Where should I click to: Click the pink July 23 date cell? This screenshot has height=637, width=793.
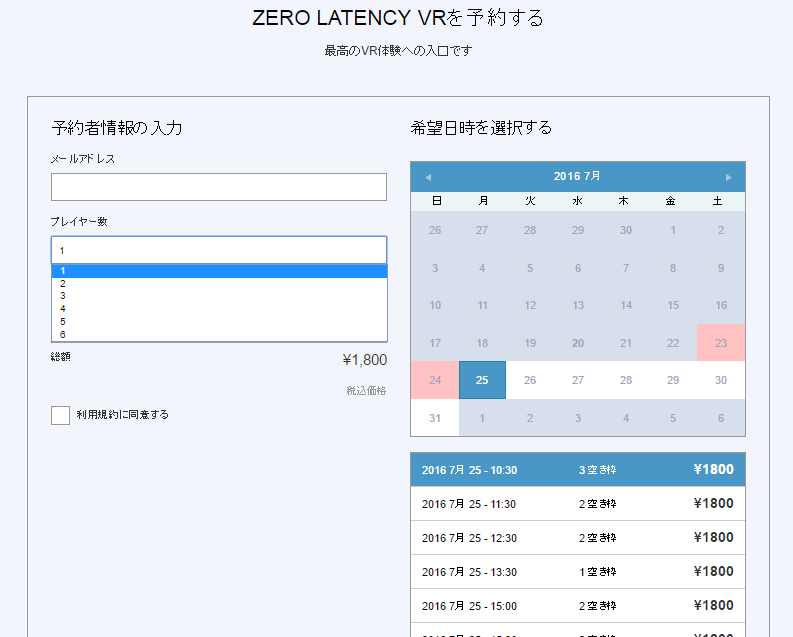(721, 343)
